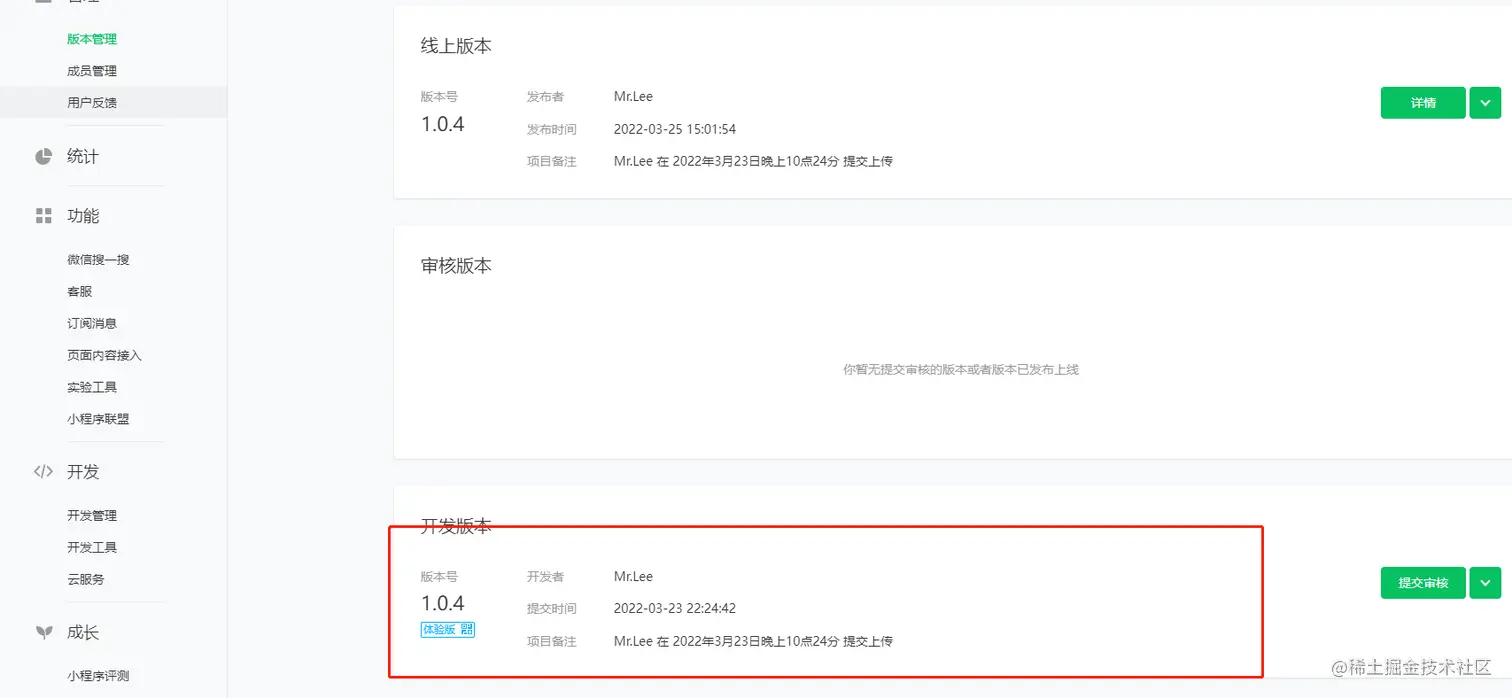Screen dimensions: 1512x698
Task: Open 小程序评测 under 成长
Action: click(x=97, y=675)
